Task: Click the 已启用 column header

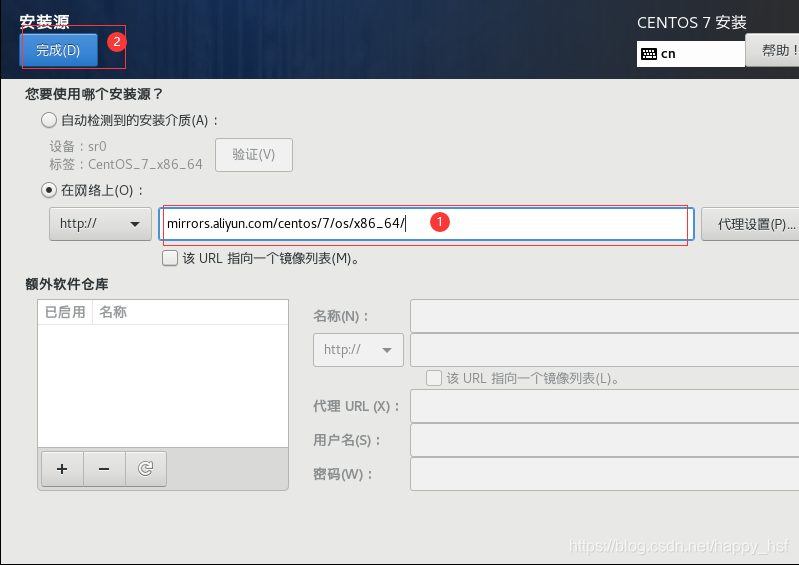Action: pos(65,312)
